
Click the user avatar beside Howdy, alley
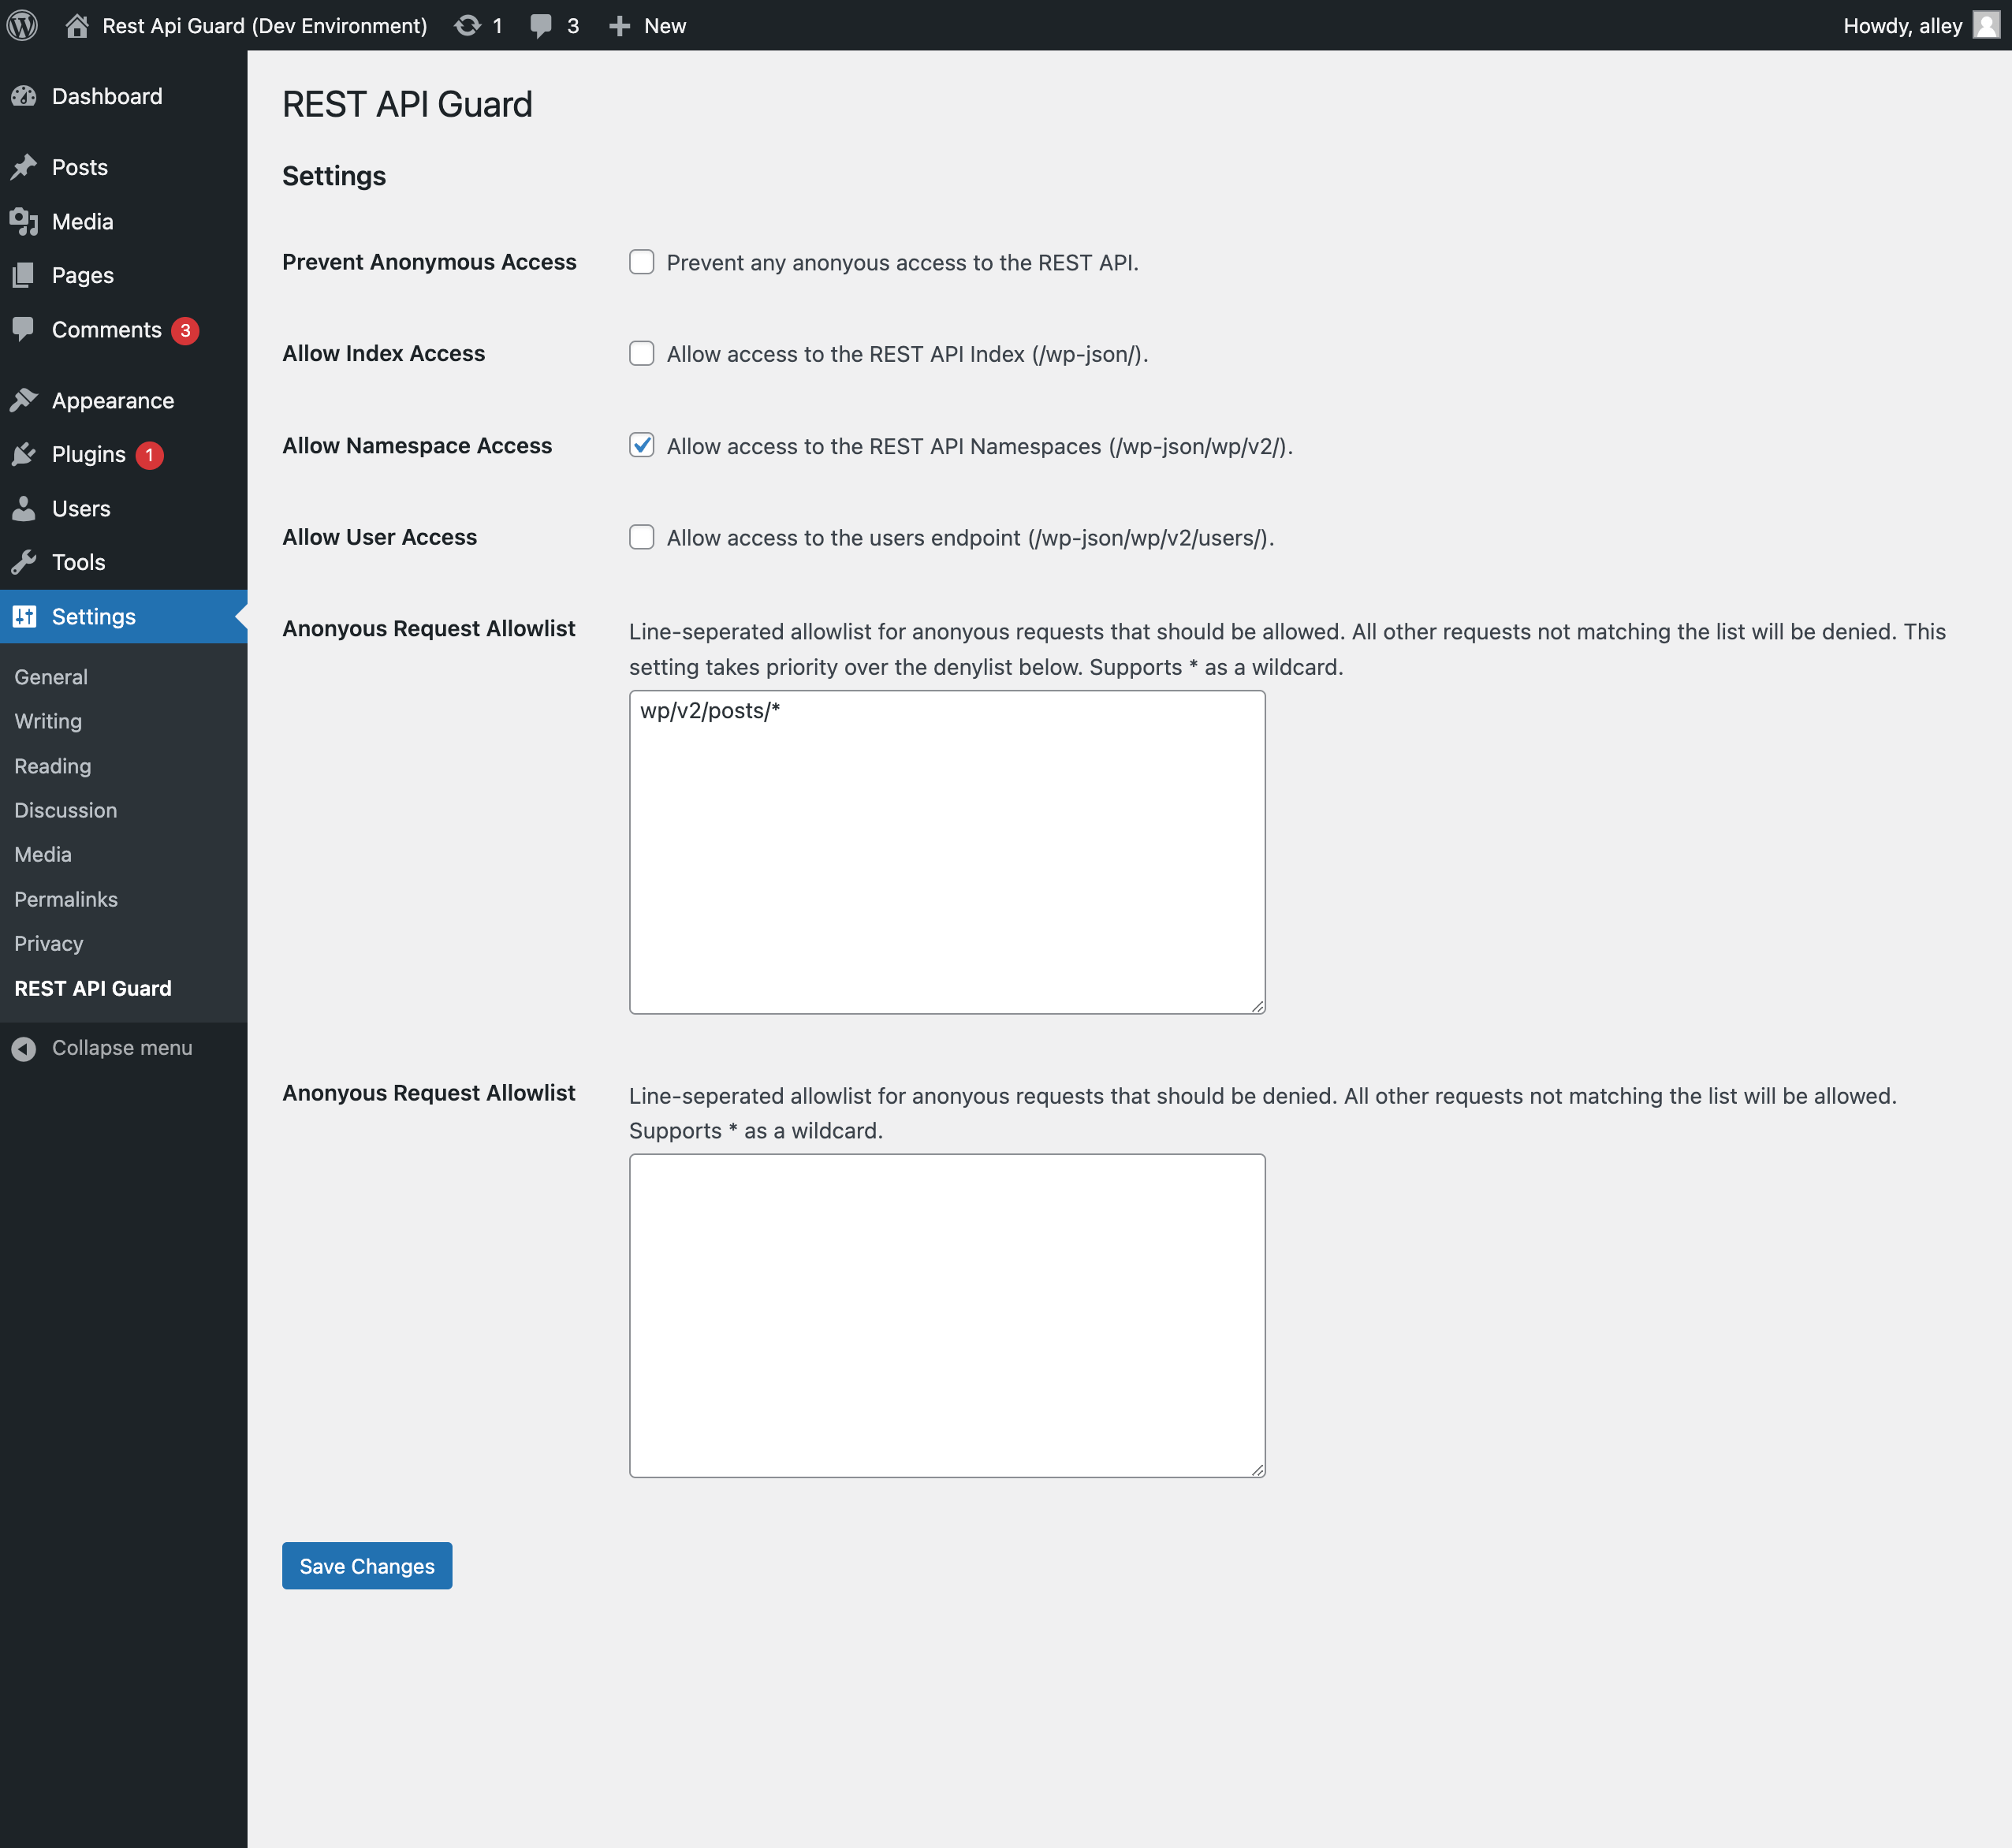1985,25
